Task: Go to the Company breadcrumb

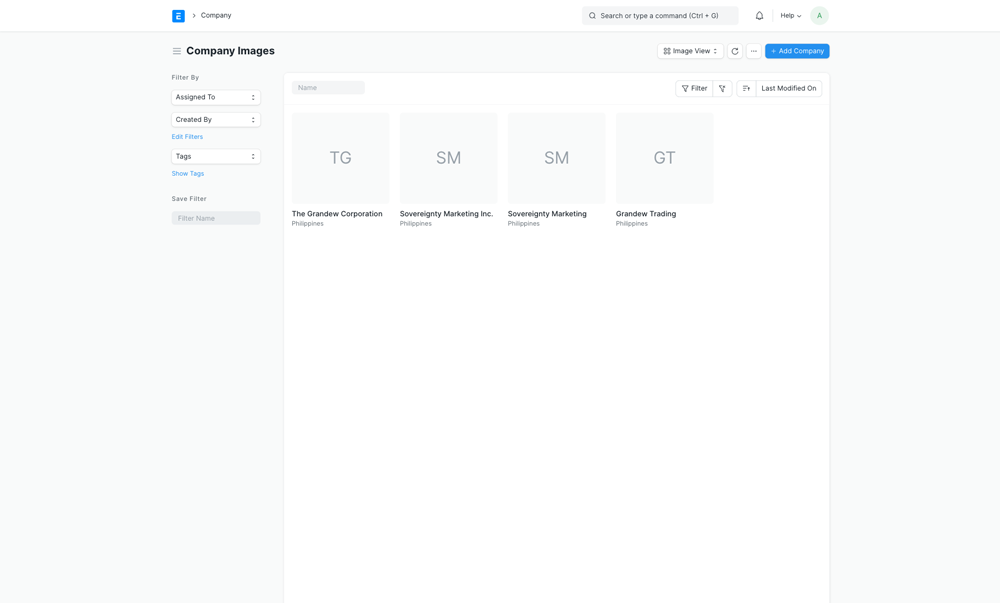Action: tap(216, 16)
